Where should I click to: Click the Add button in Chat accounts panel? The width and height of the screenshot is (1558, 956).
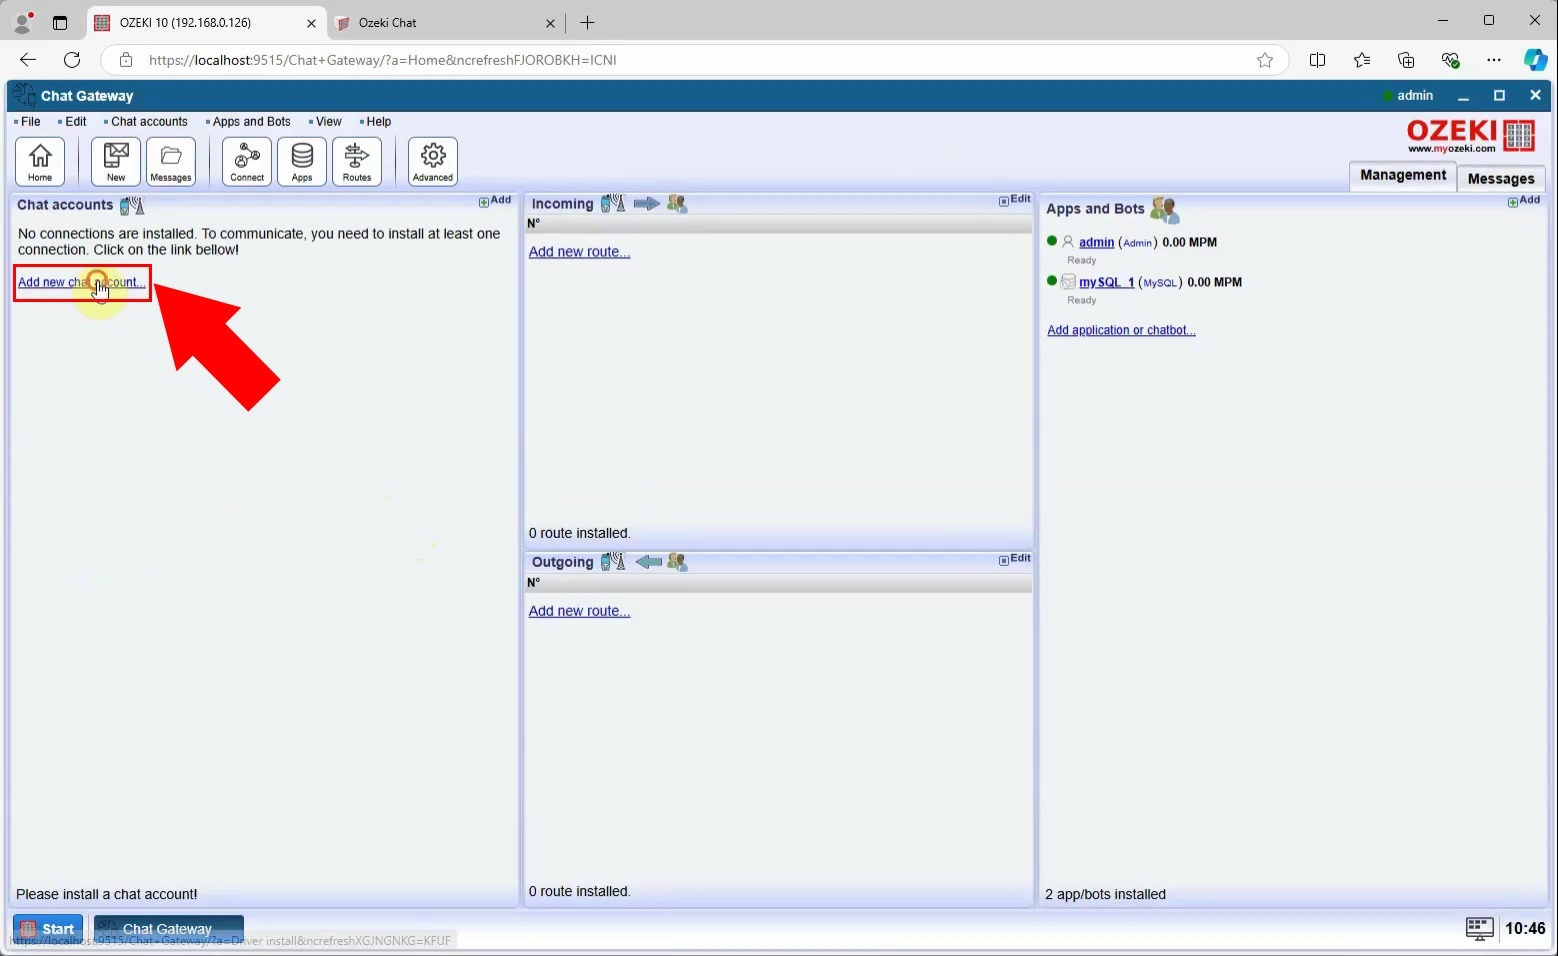pyautogui.click(x=495, y=201)
